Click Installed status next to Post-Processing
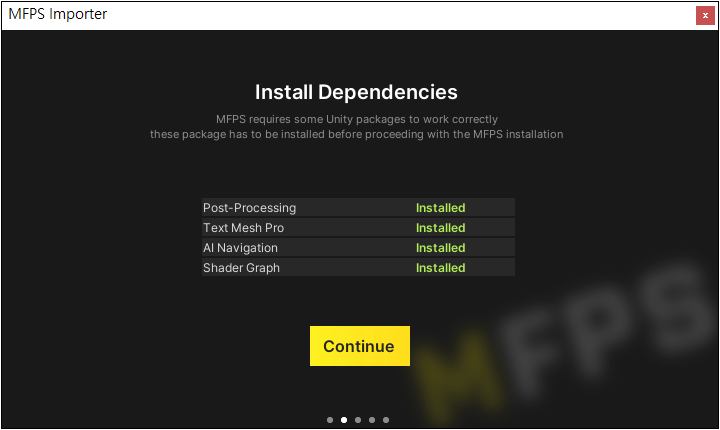 tap(441, 208)
